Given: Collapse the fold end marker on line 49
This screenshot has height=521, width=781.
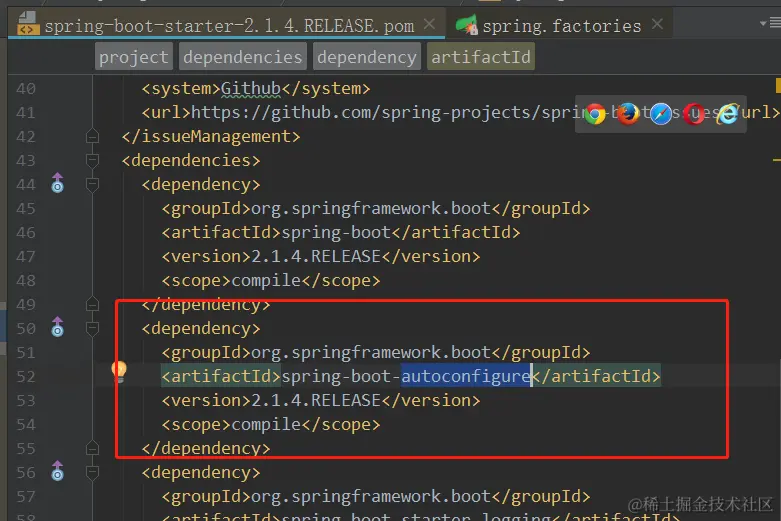Looking at the screenshot, I should [x=92, y=304].
